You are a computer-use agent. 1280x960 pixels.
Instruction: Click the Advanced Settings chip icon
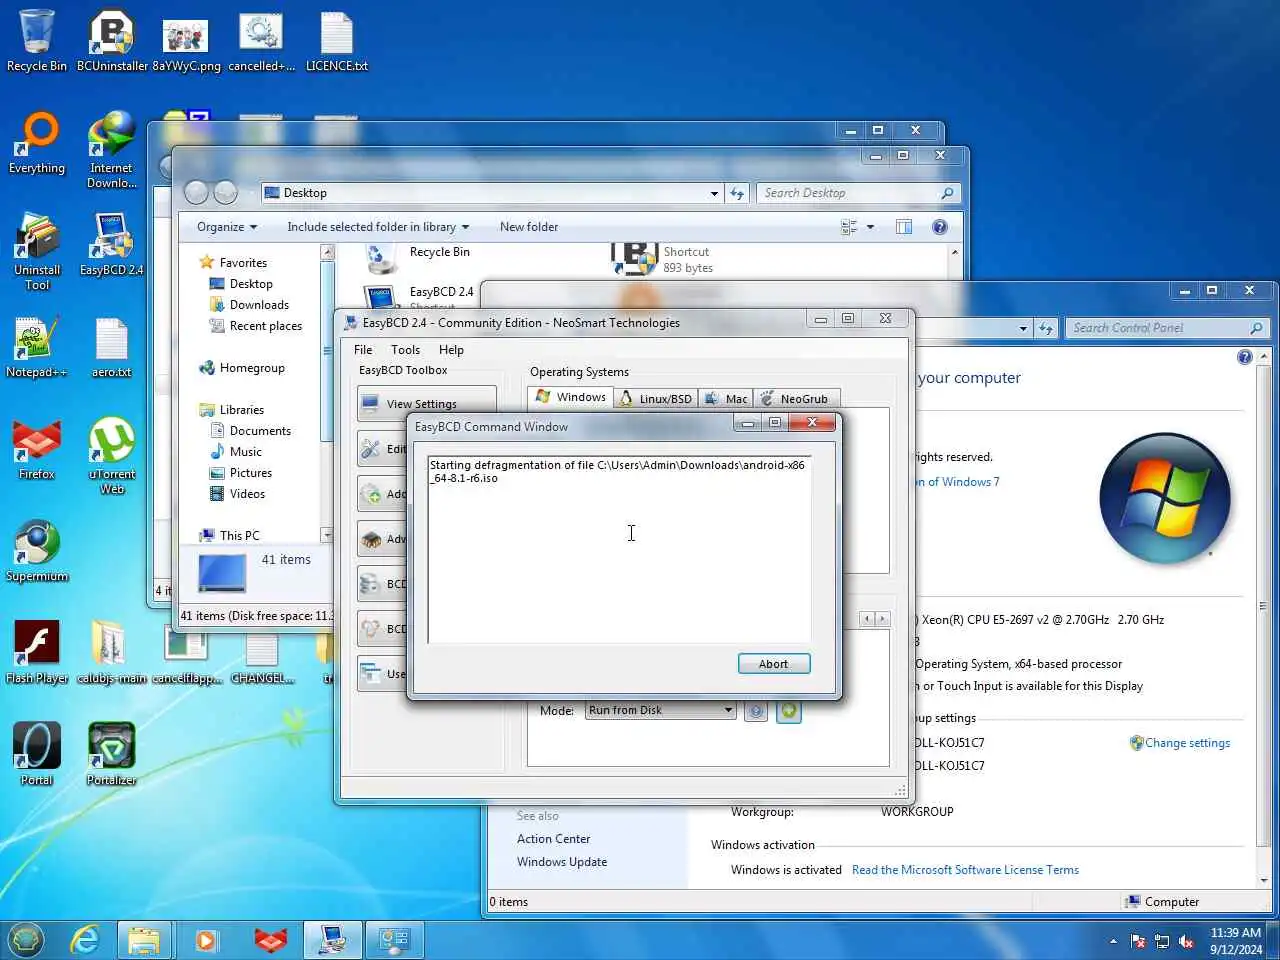pos(371,539)
